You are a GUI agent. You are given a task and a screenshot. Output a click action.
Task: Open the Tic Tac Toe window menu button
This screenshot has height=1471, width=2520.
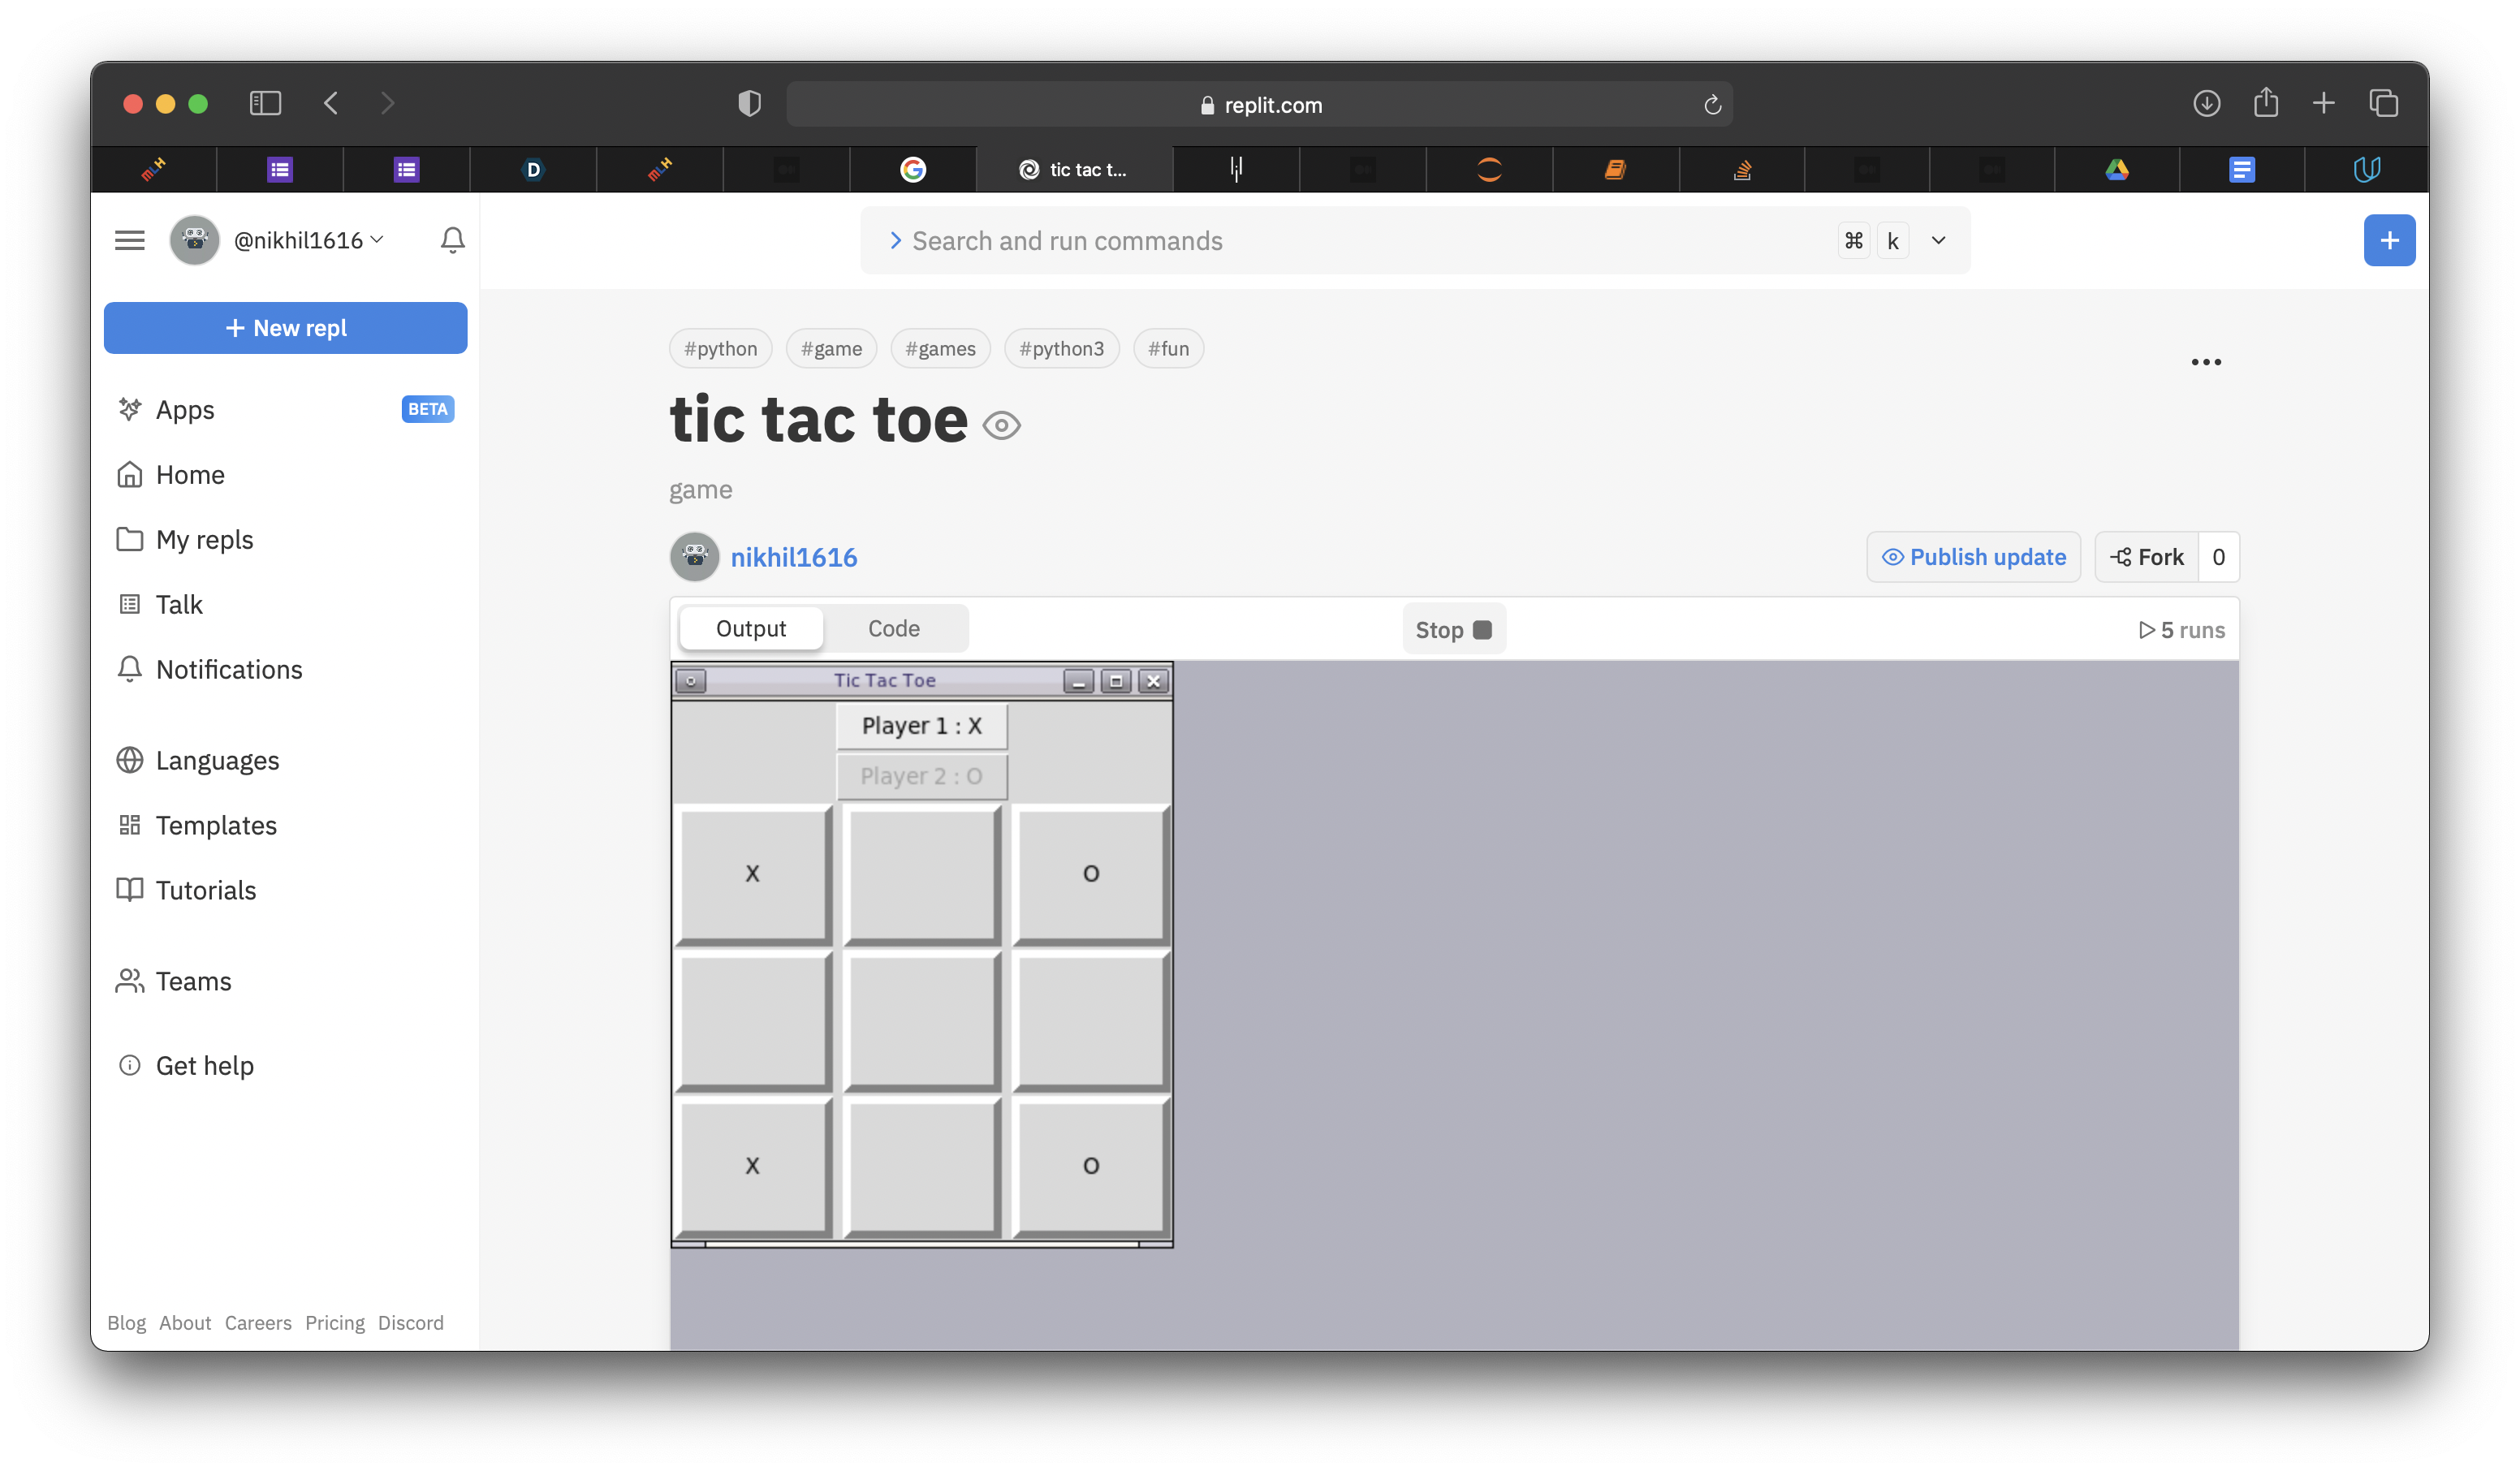[x=690, y=681]
